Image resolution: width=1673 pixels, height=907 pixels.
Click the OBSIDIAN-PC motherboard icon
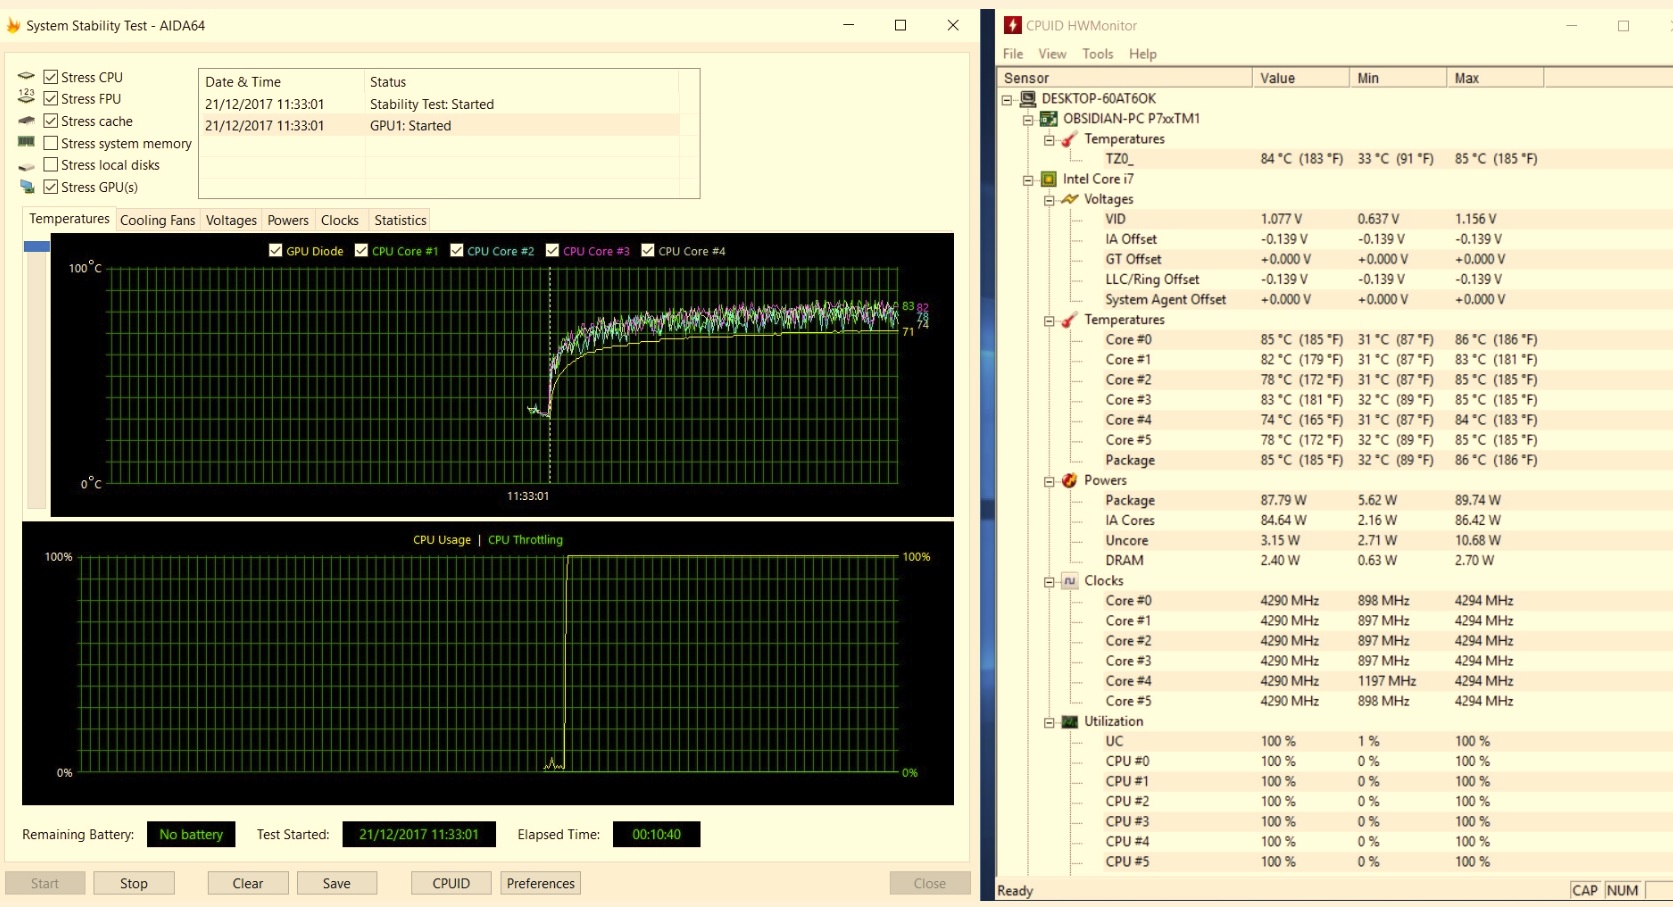(x=1048, y=119)
